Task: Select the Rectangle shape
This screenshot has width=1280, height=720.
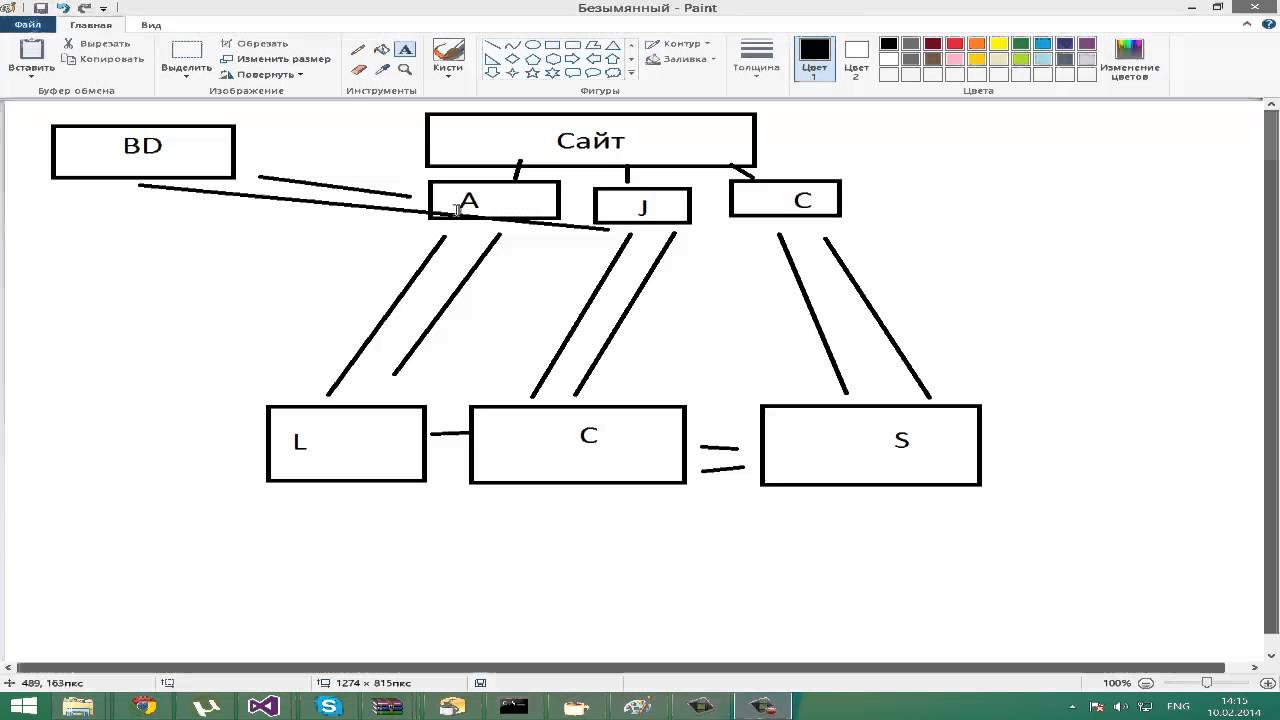Action: click(x=553, y=45)
